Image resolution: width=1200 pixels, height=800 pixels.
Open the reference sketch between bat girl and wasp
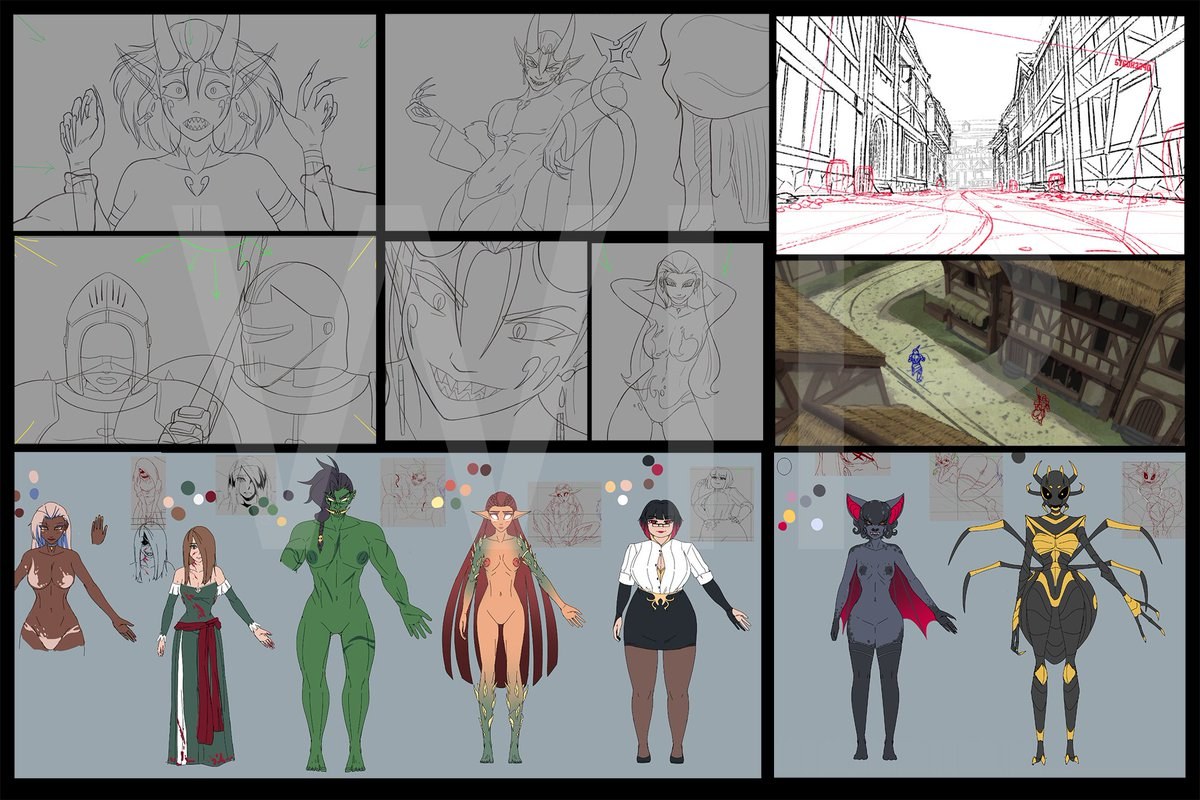966,486
